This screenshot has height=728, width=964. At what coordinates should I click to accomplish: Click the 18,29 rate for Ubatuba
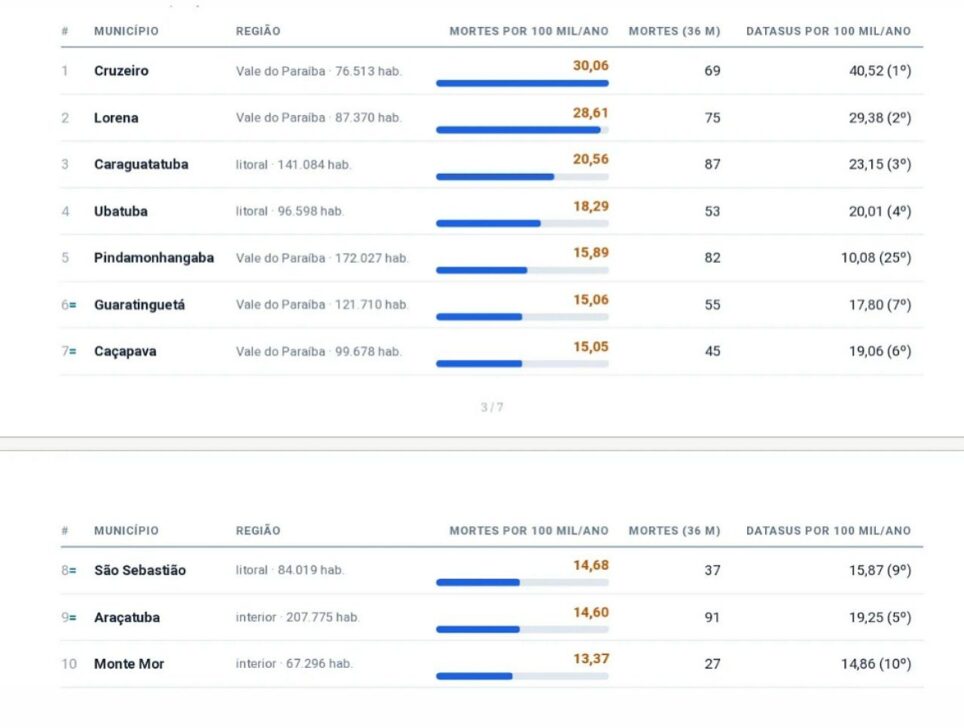click(590, 206)
